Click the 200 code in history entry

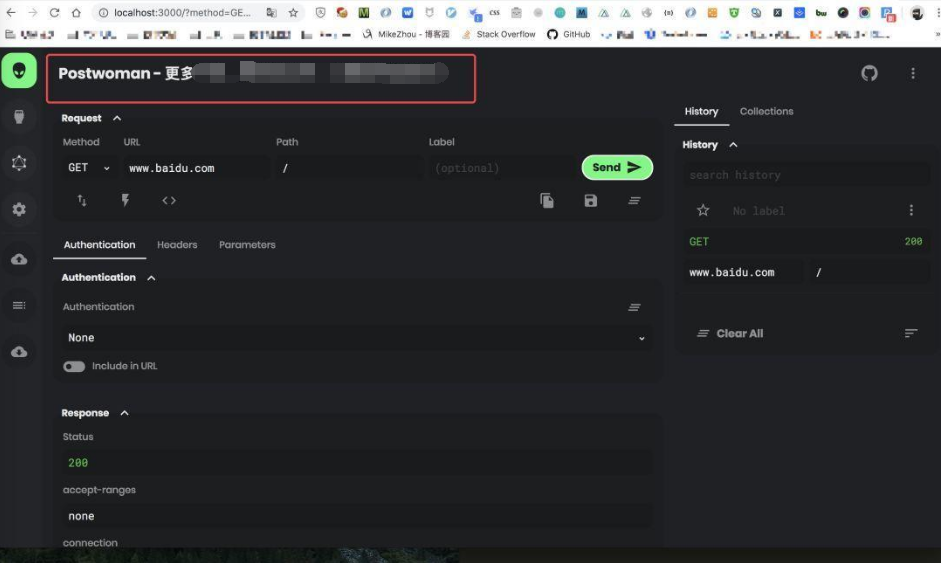[x=913, y=241]
